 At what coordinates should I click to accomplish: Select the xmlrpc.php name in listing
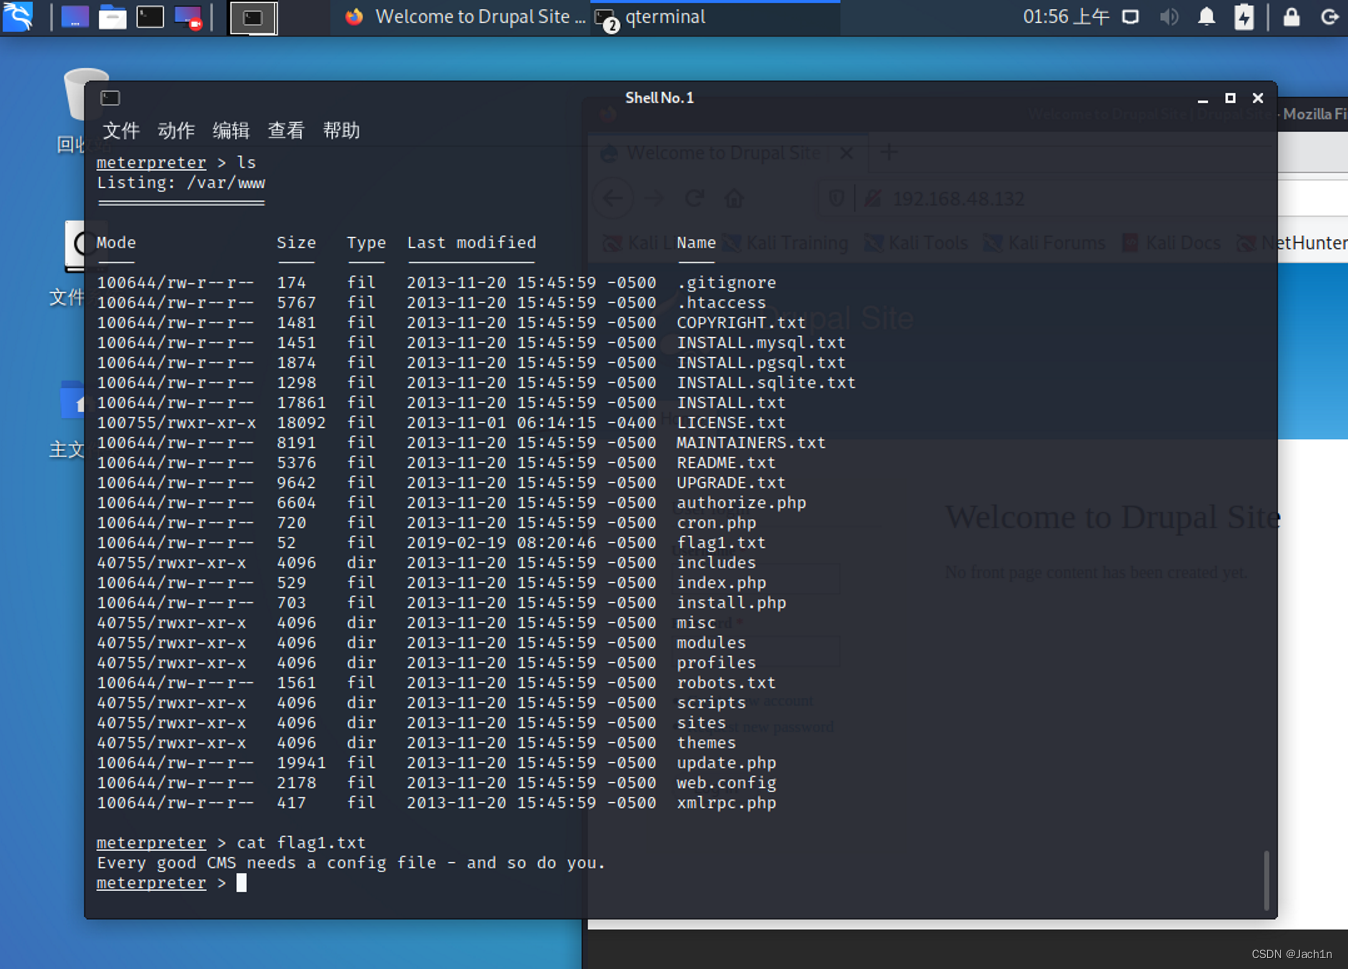coord(726,803)
